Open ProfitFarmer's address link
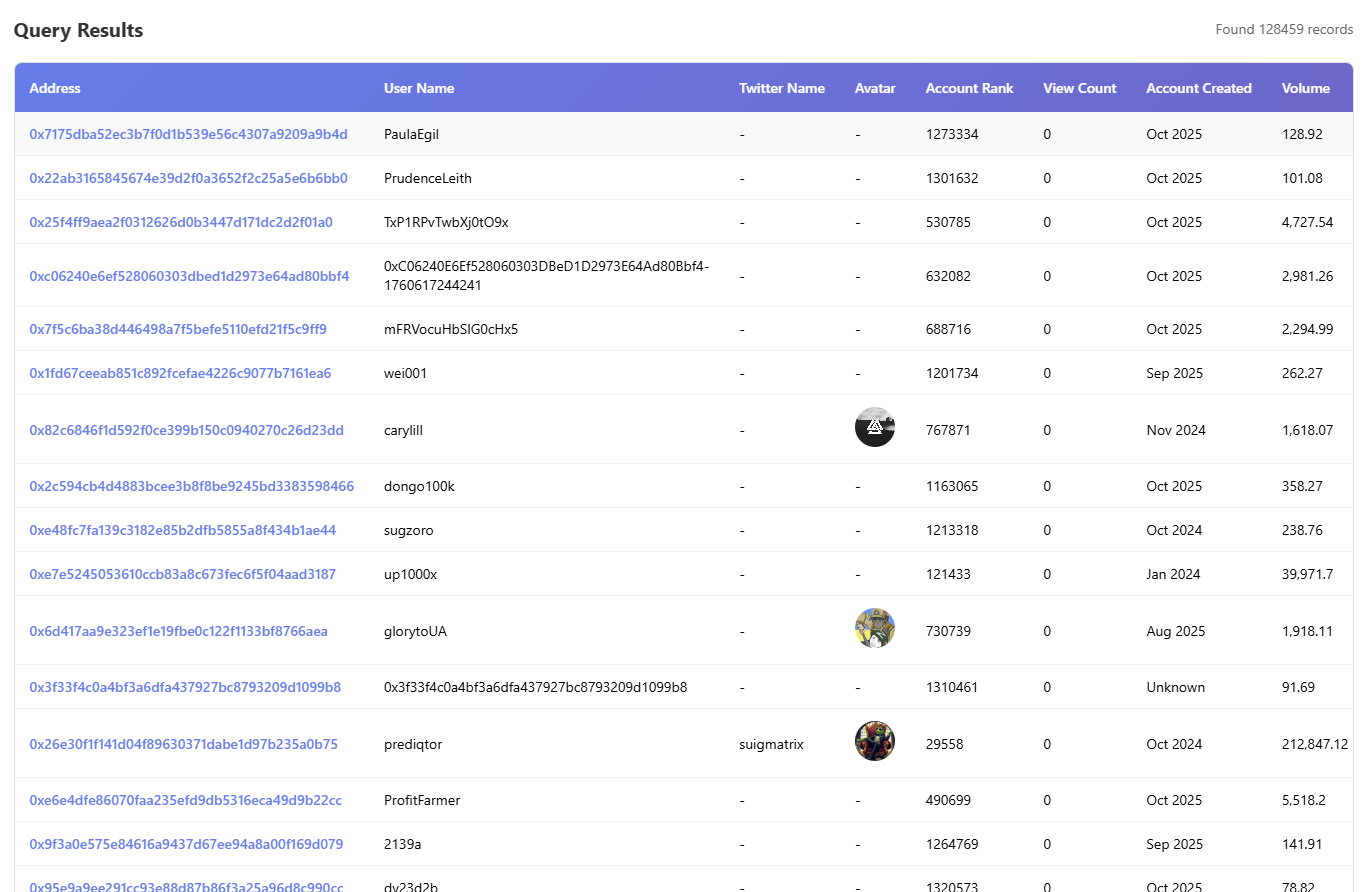 (183, 800)
